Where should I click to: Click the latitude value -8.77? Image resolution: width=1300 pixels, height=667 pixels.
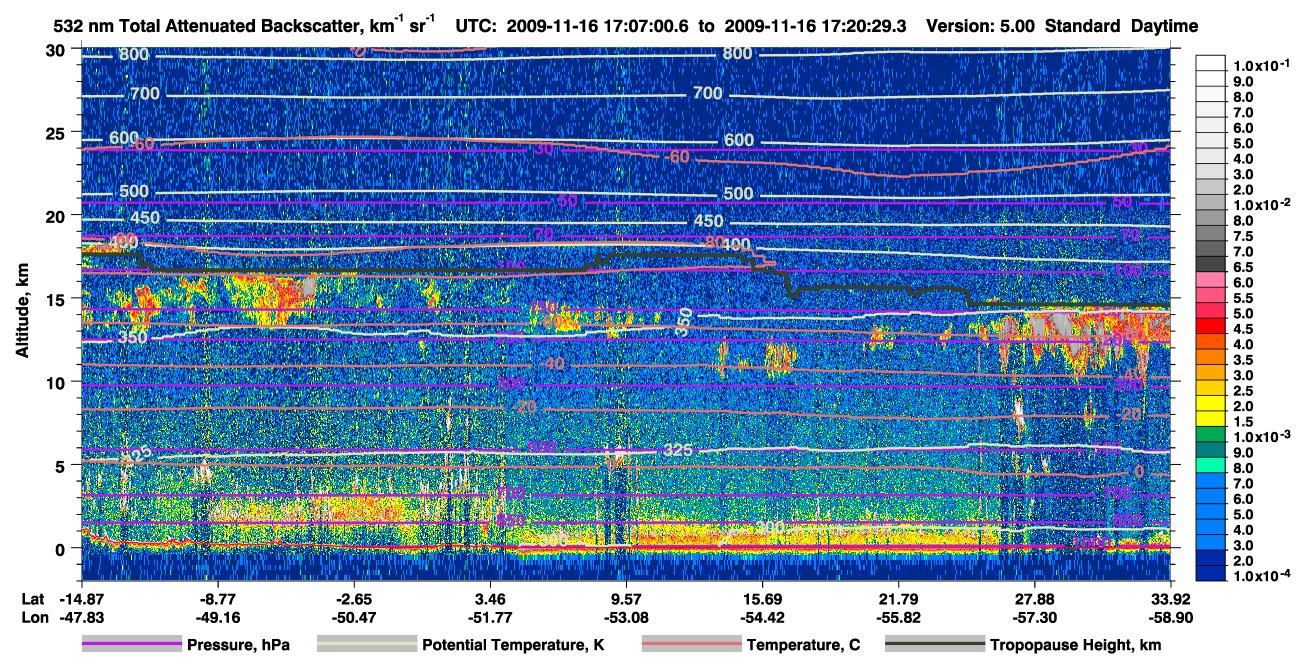217,598
